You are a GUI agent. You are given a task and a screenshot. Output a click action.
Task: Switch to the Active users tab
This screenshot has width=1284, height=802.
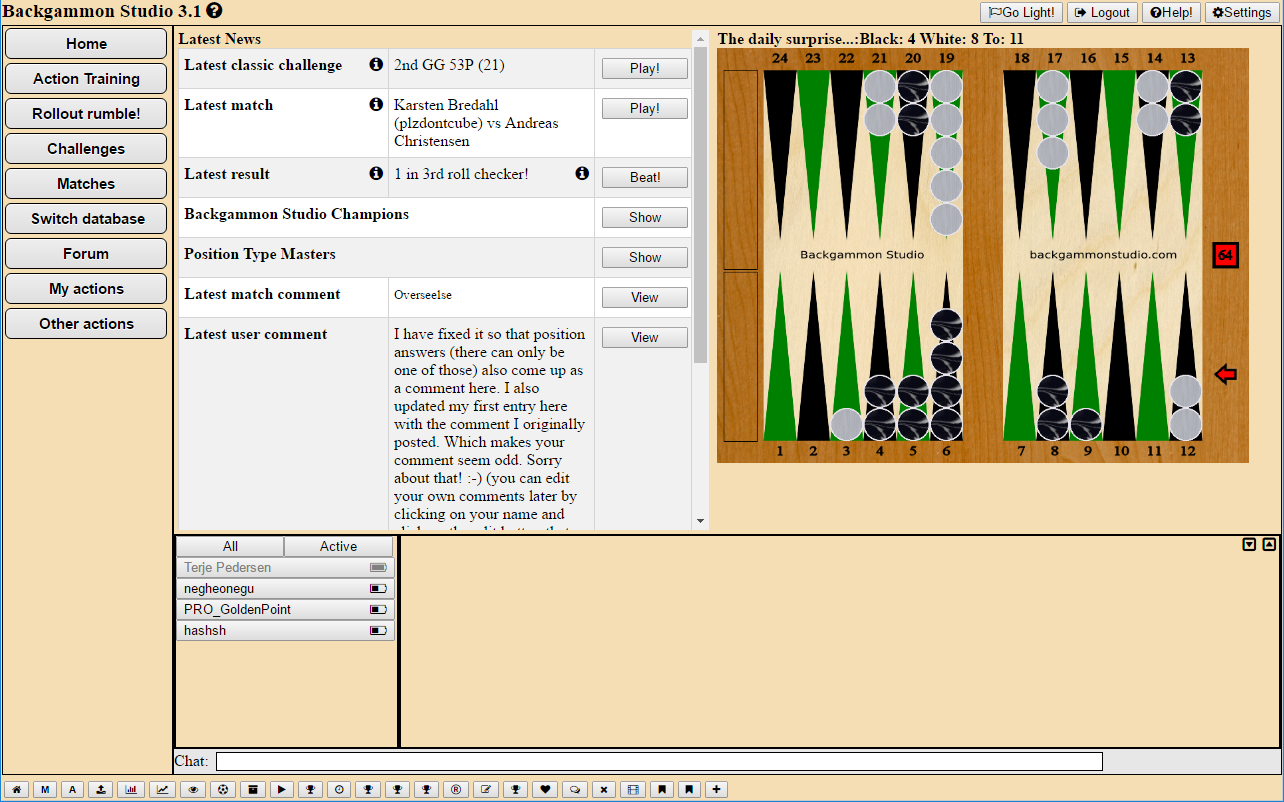coord(338,546)
